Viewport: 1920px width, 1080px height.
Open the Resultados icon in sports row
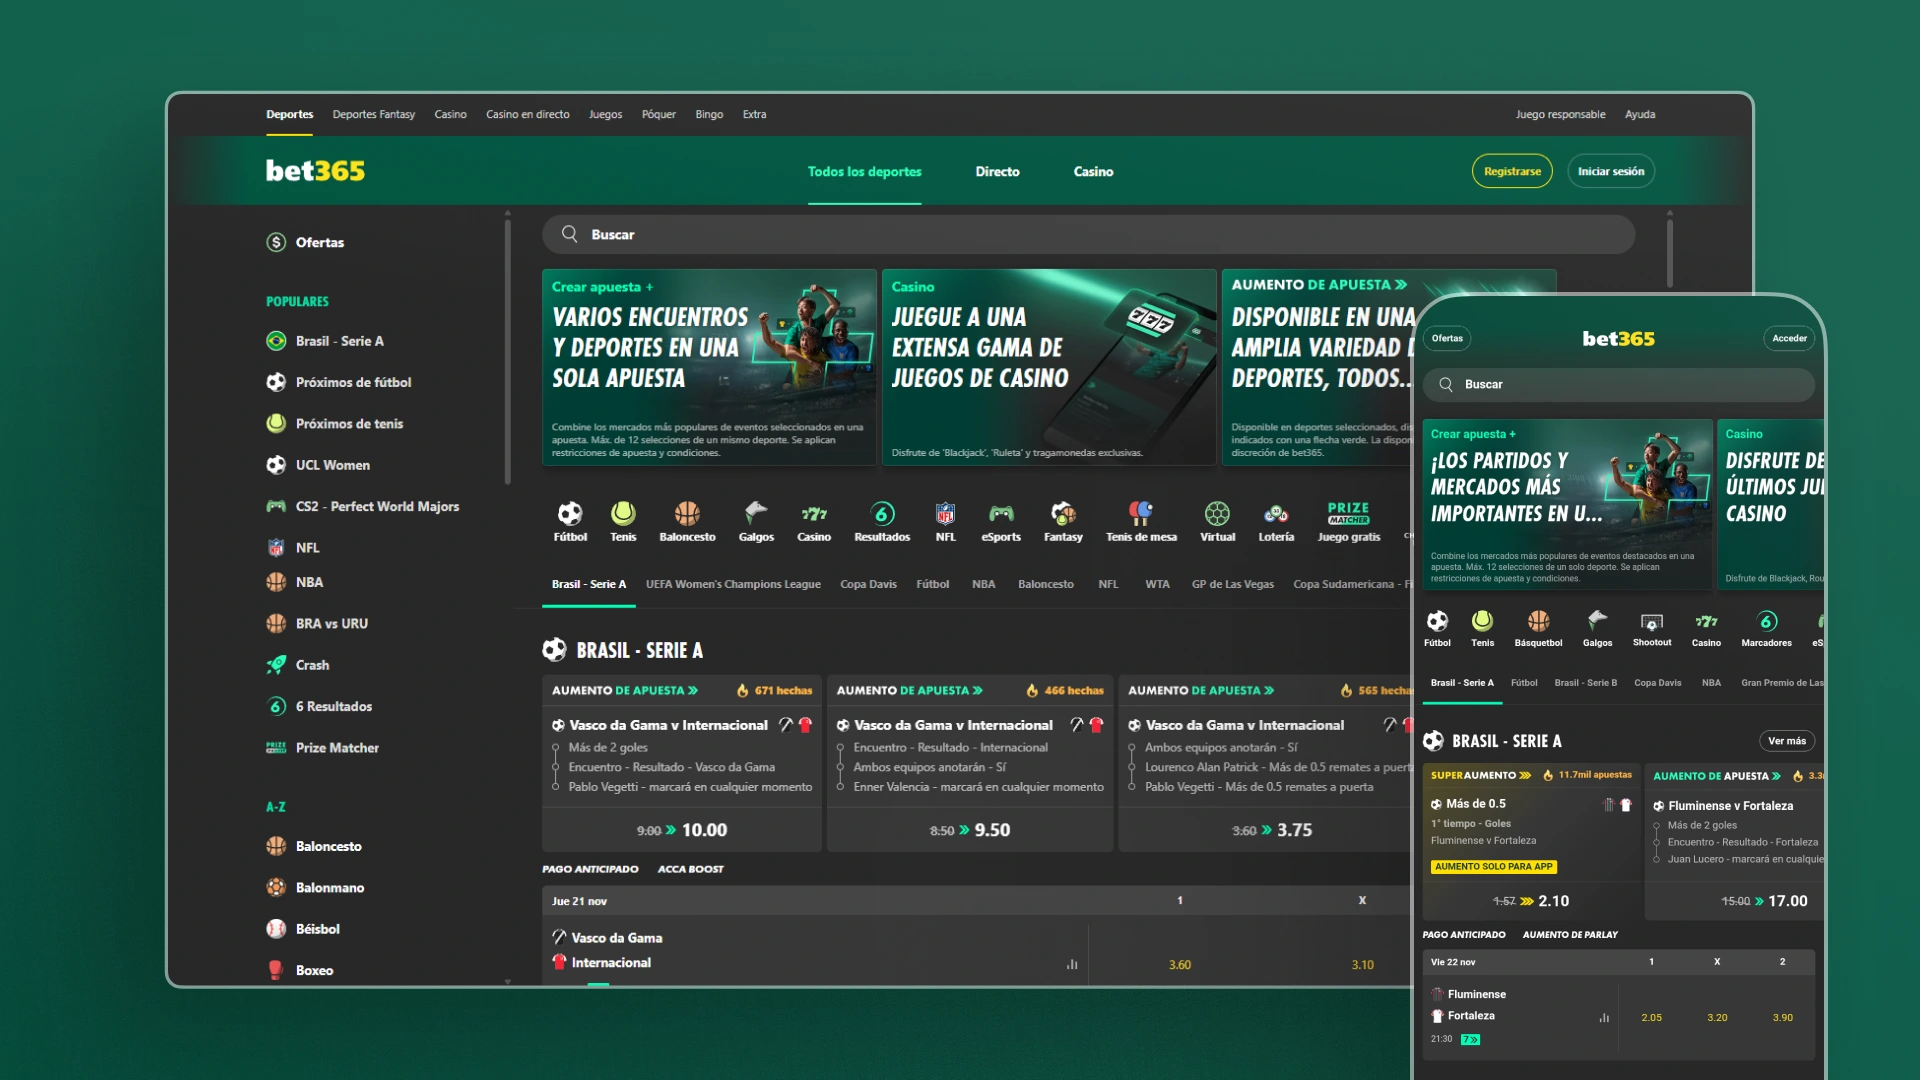tap(882, 514)
